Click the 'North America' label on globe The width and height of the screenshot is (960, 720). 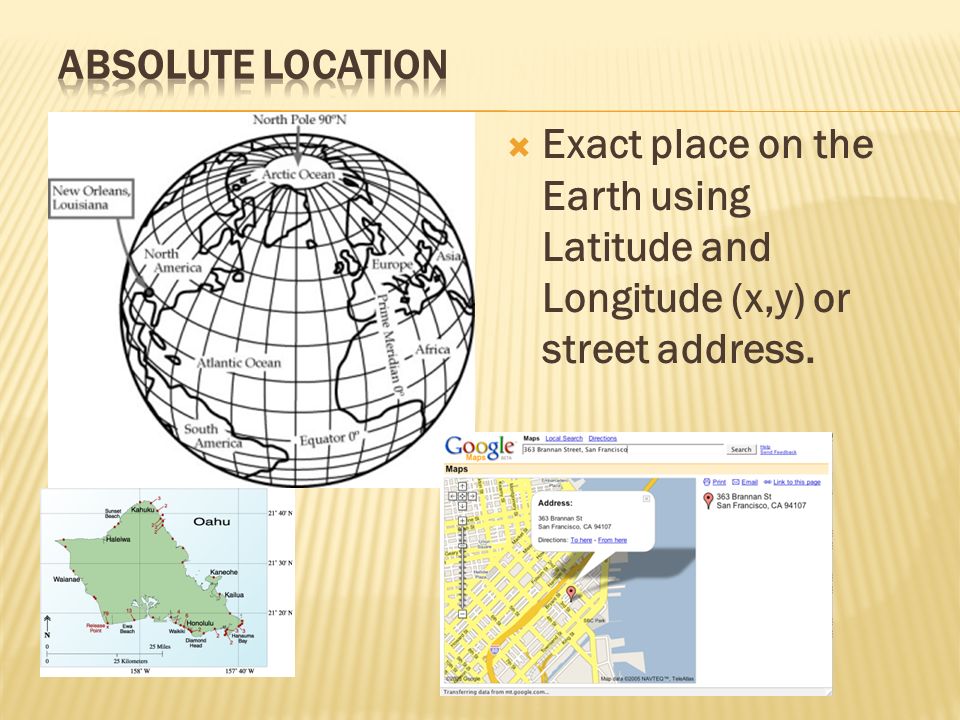(x=173, y=261)
